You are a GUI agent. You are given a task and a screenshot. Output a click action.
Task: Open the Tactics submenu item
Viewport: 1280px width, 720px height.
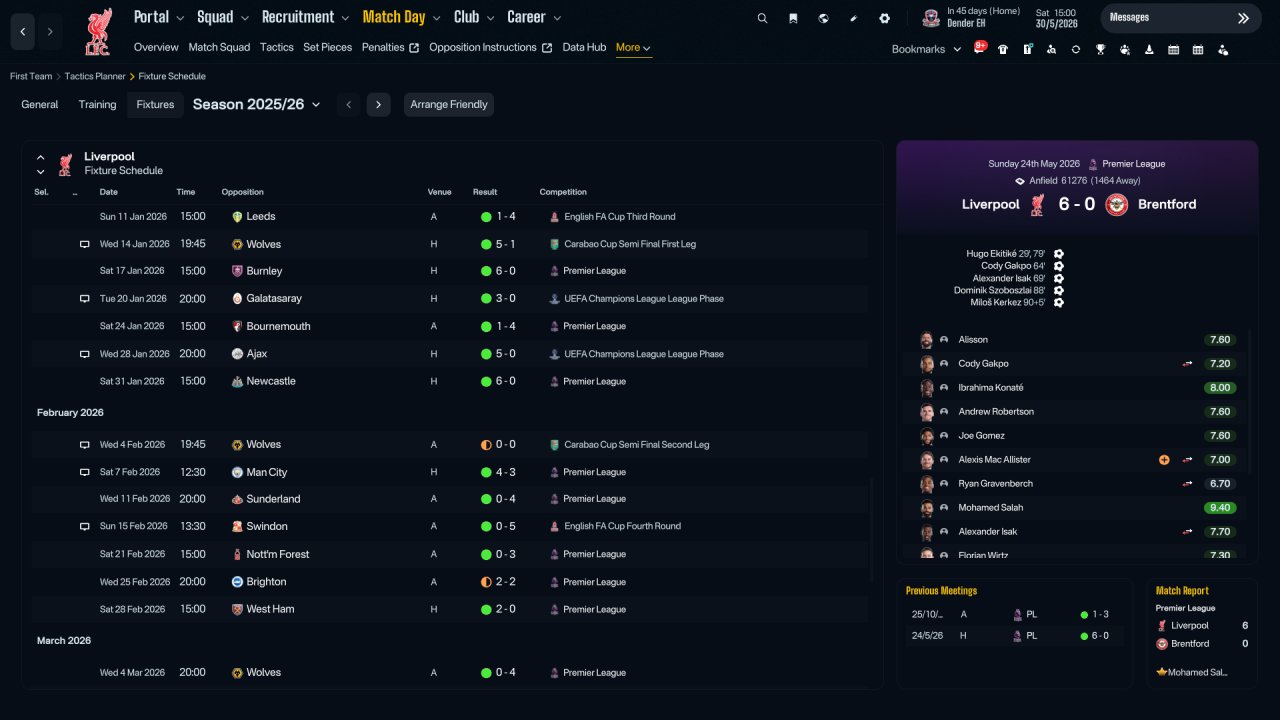pos(277,47)
